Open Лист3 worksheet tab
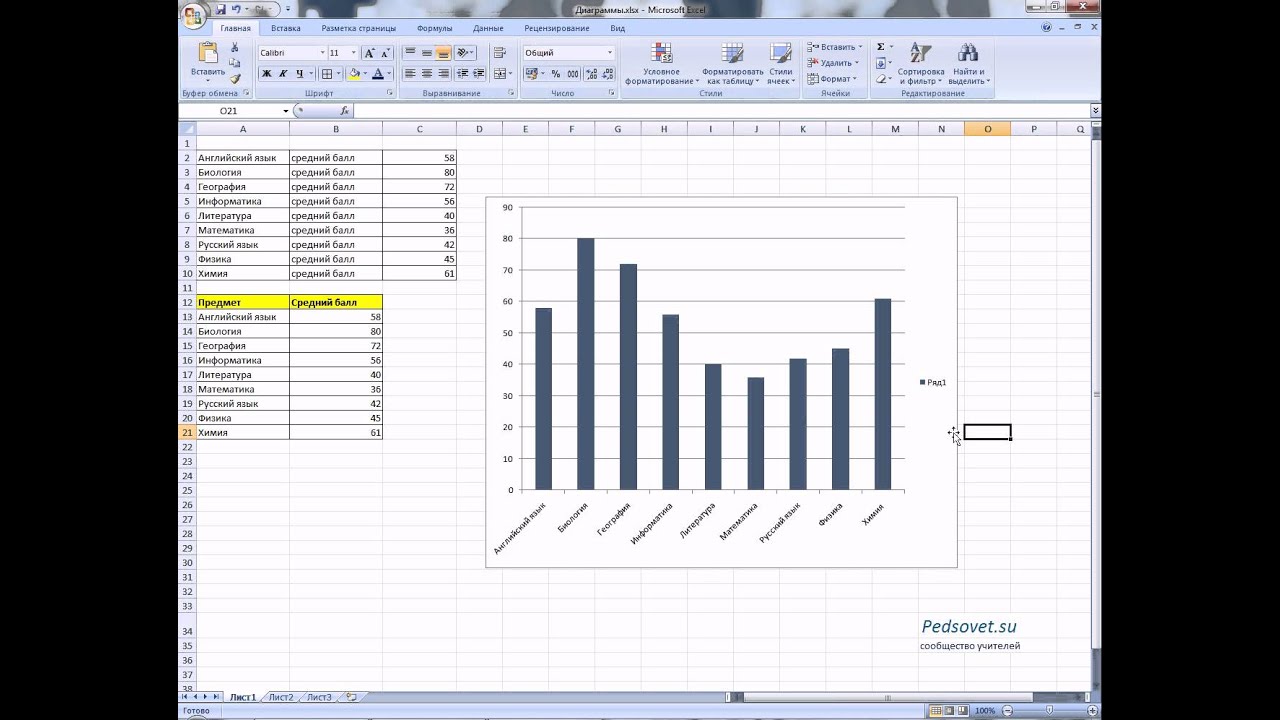The height and width of the screenshot is (720, 1280). 319,697
